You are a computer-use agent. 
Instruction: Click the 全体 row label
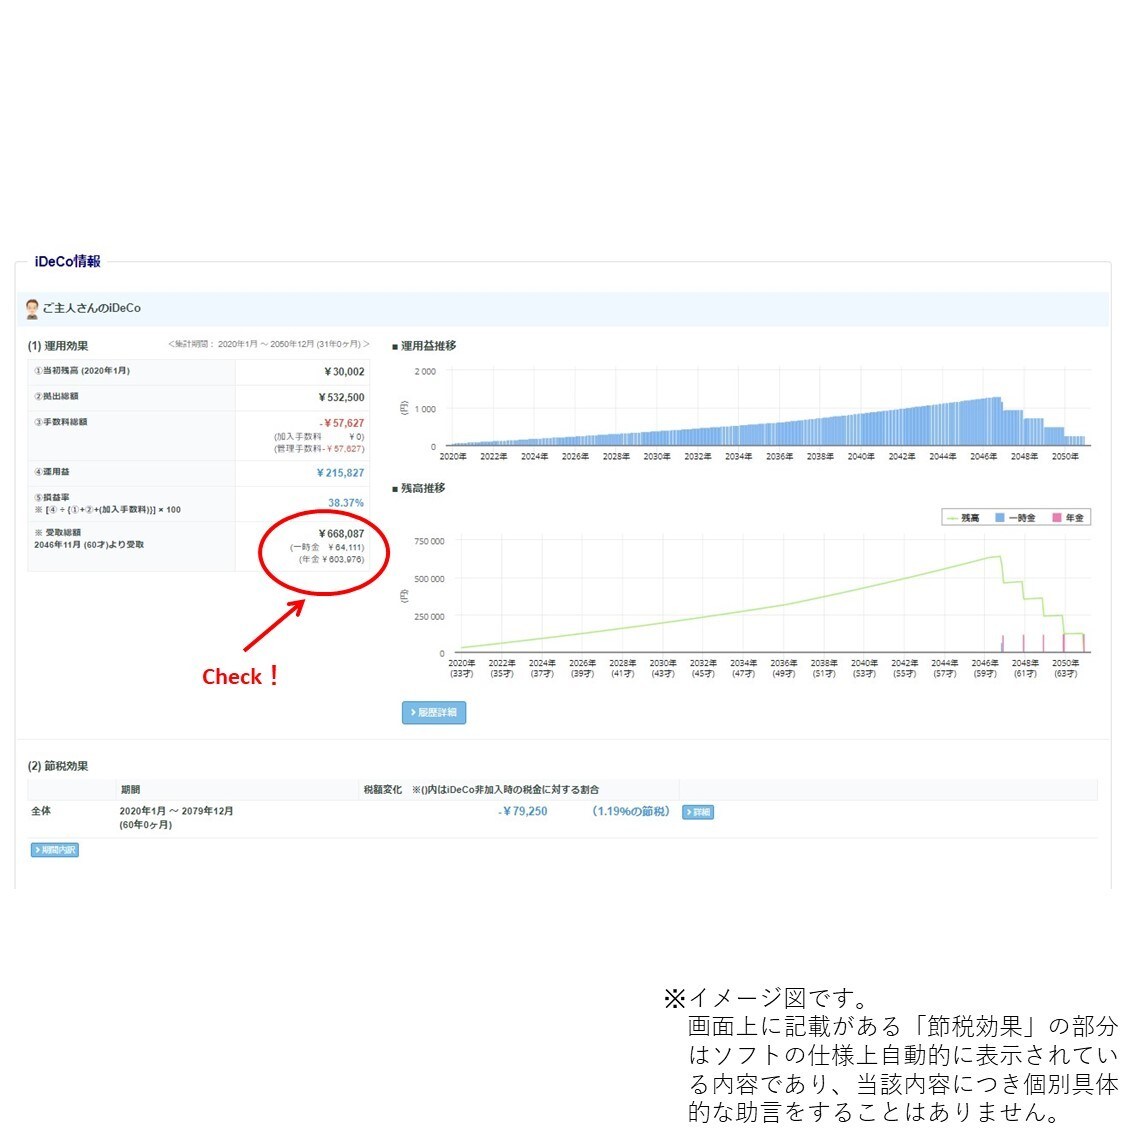41,811
